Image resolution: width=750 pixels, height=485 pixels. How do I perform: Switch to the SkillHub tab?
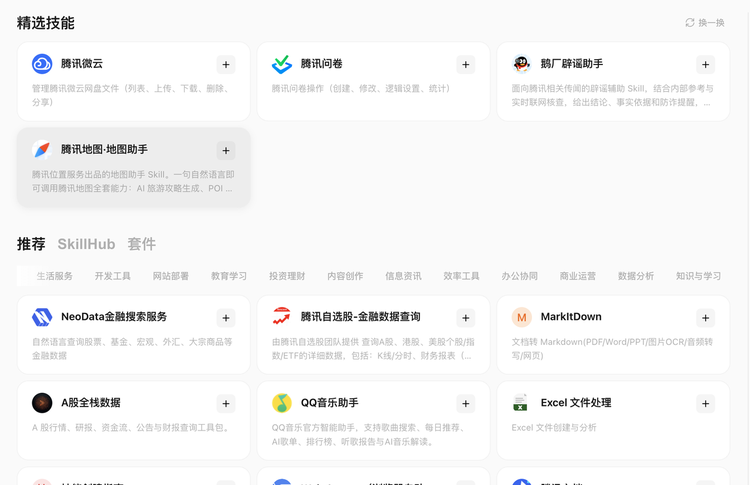click(86, 244)
